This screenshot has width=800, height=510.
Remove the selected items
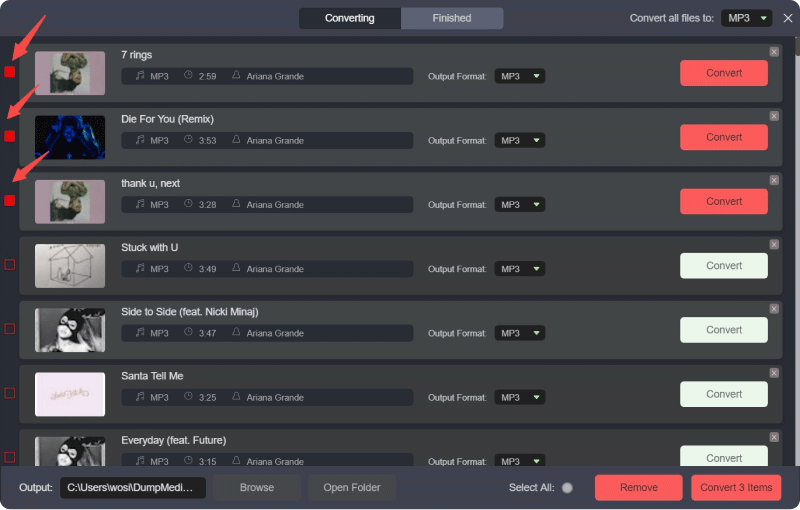[x=639, y=488]
